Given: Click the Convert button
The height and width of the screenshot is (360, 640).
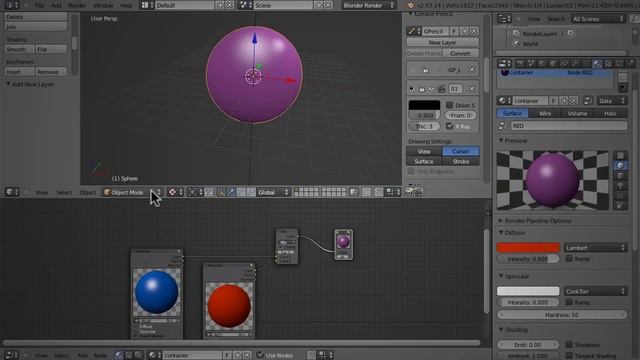Looking at the screenshot, I should 460,53.
